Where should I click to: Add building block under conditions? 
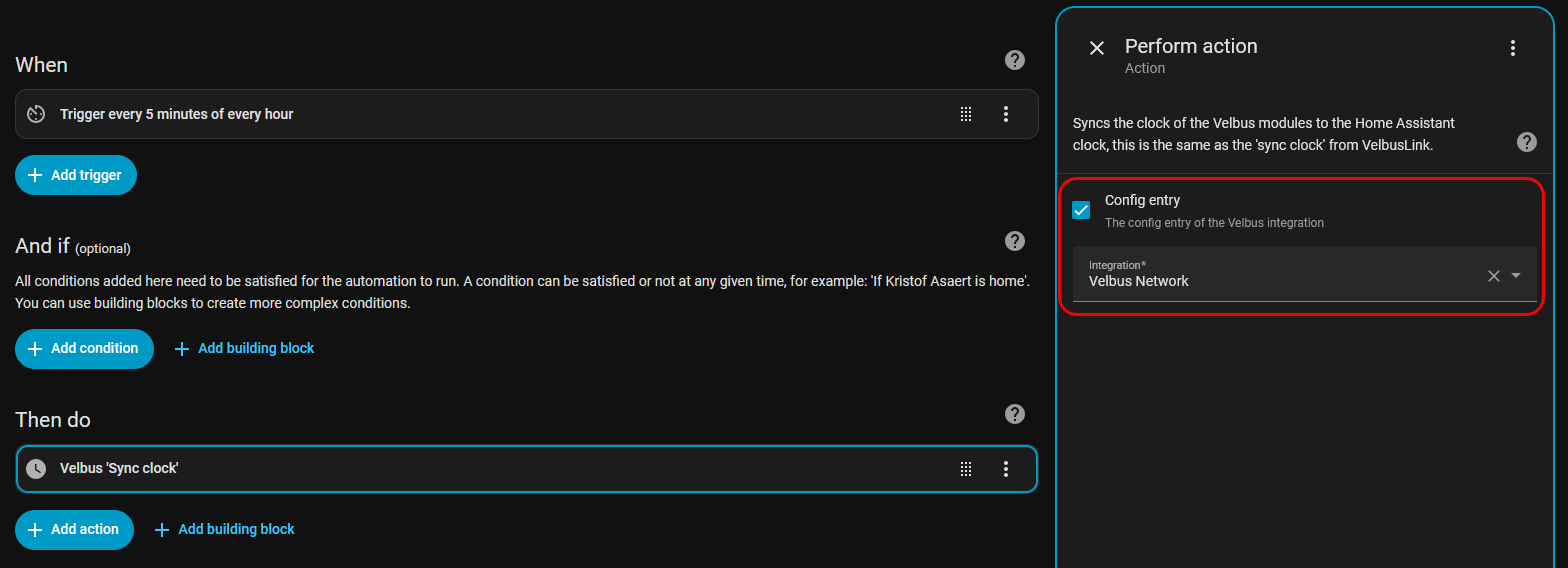(x=245, y=348)
